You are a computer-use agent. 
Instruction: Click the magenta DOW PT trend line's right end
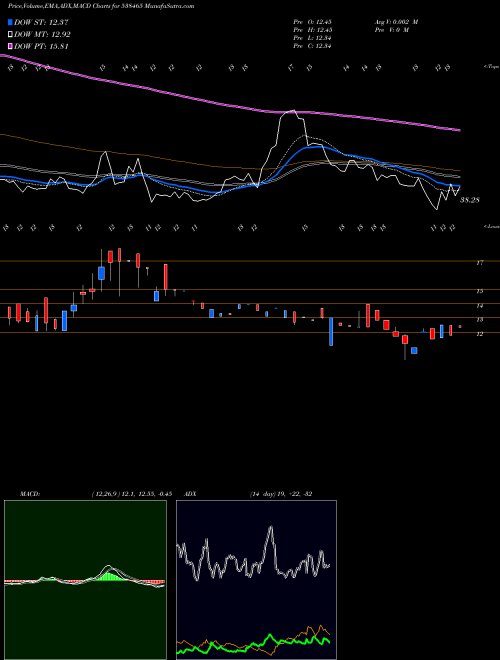[458, 130]
